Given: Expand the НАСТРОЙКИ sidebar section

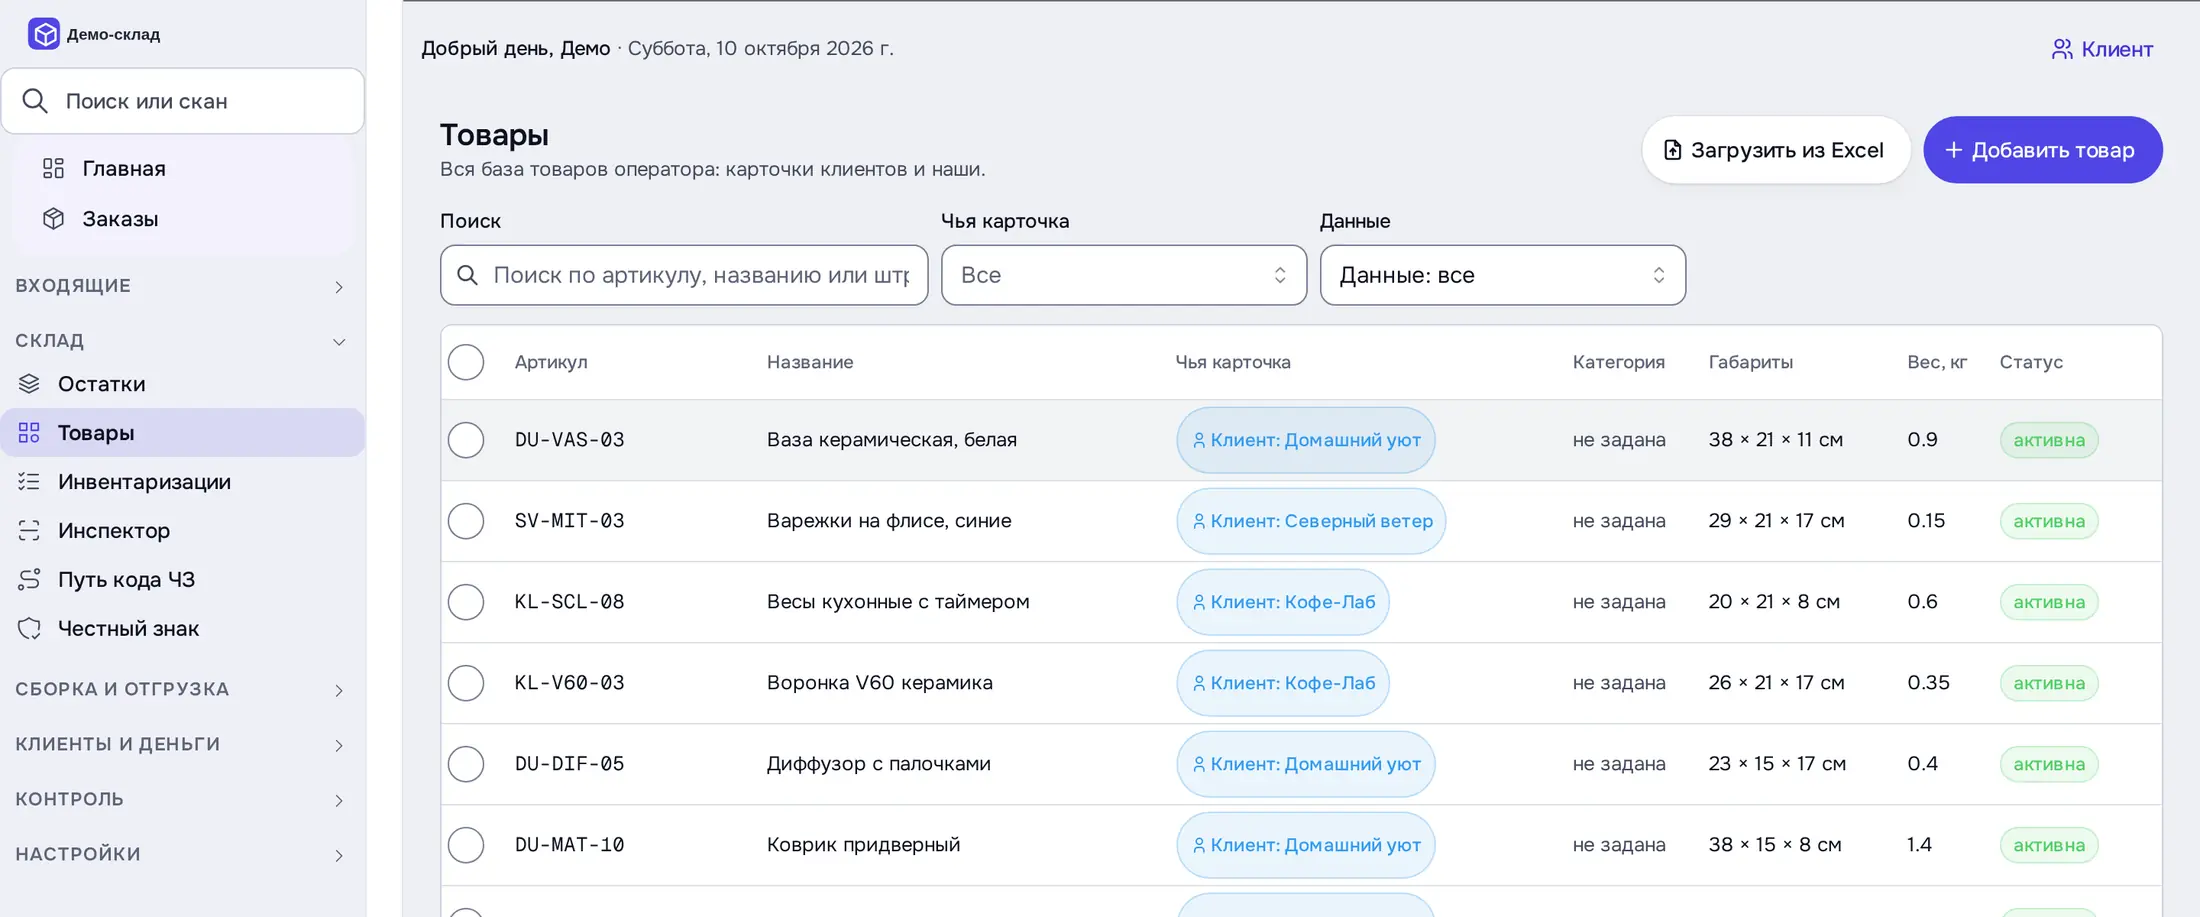Looking at the screenshot, I should pos(182,854).
